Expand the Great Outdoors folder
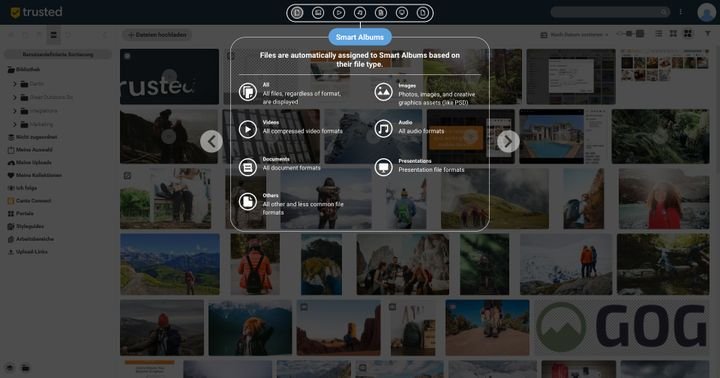 pos(14,97)
